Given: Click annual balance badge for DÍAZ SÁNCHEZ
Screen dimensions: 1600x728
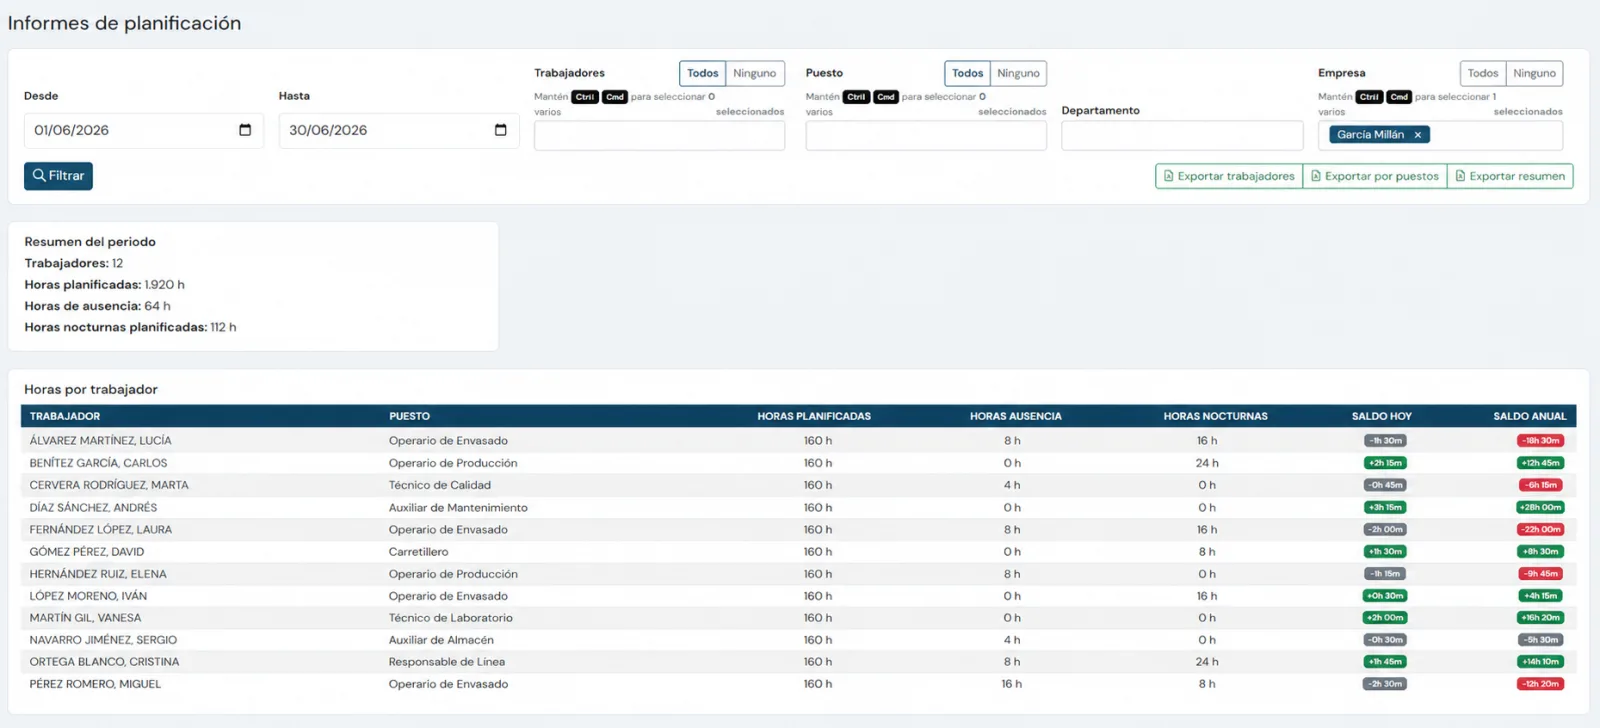Looking at the screenshot, I should [1540, 508].
